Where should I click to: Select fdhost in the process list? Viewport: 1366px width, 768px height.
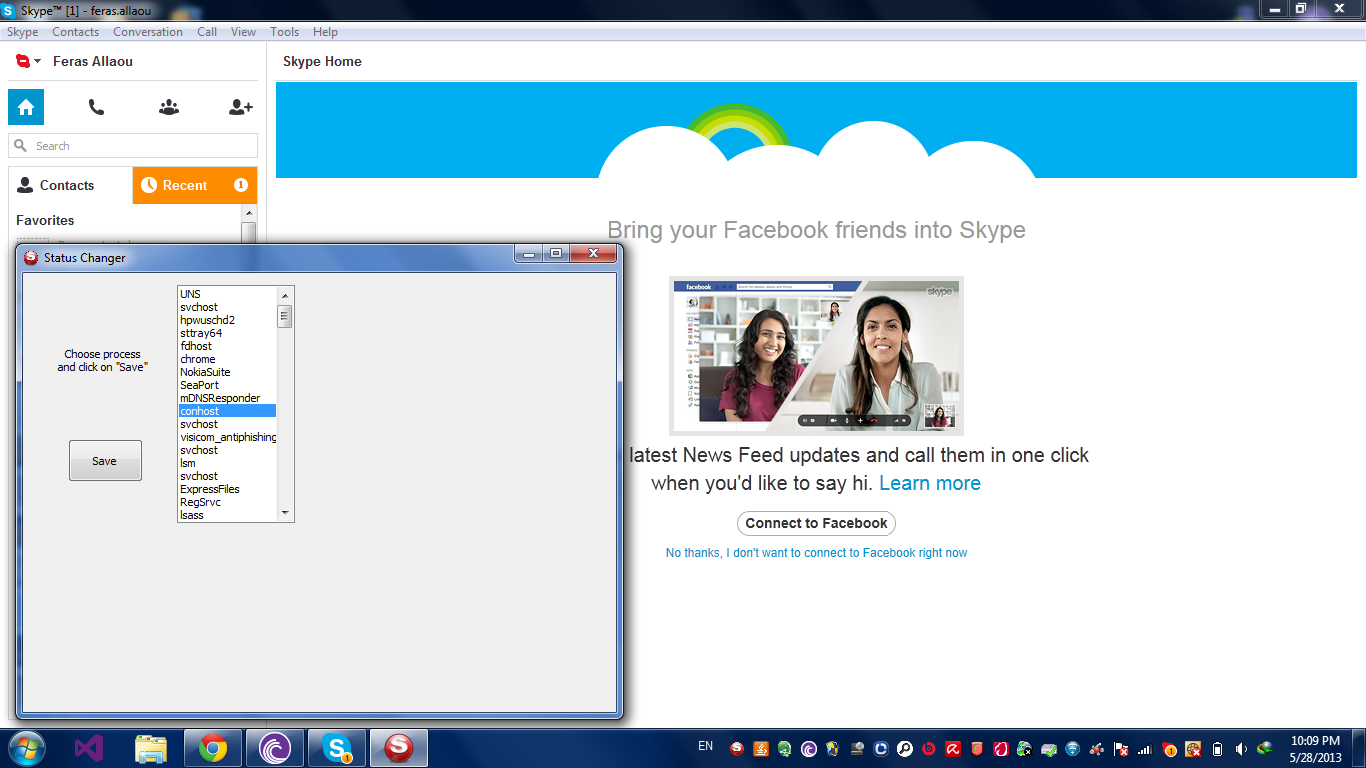[x=227, y=346]
